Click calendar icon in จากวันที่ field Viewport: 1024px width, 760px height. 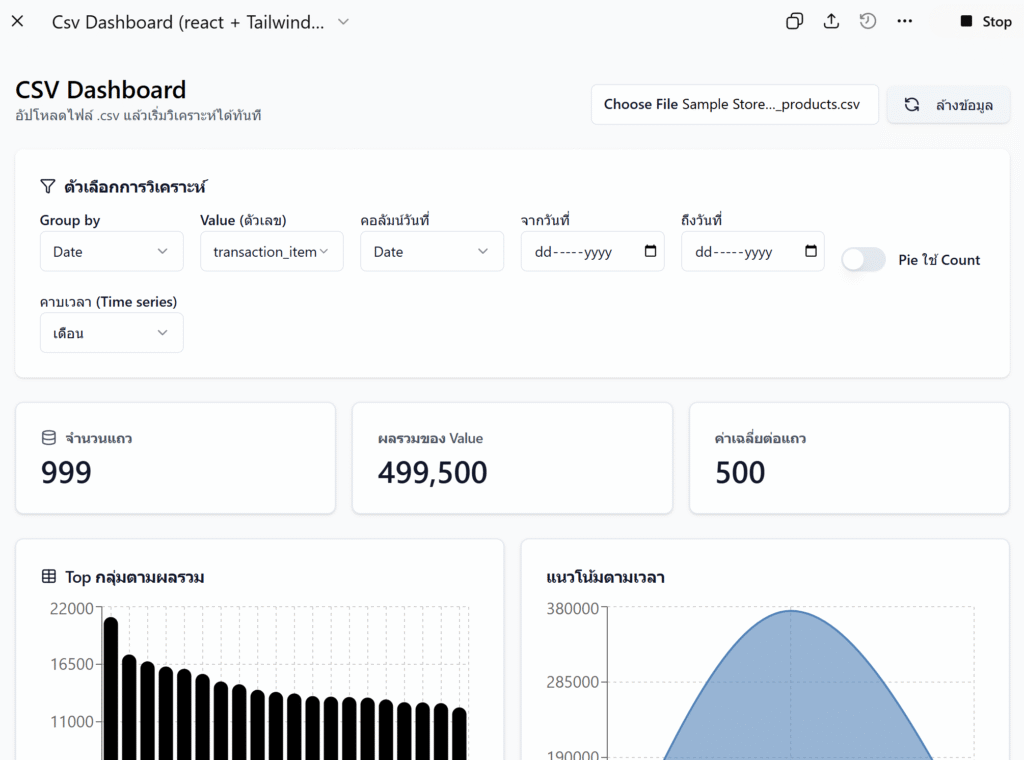click(650, 251)
